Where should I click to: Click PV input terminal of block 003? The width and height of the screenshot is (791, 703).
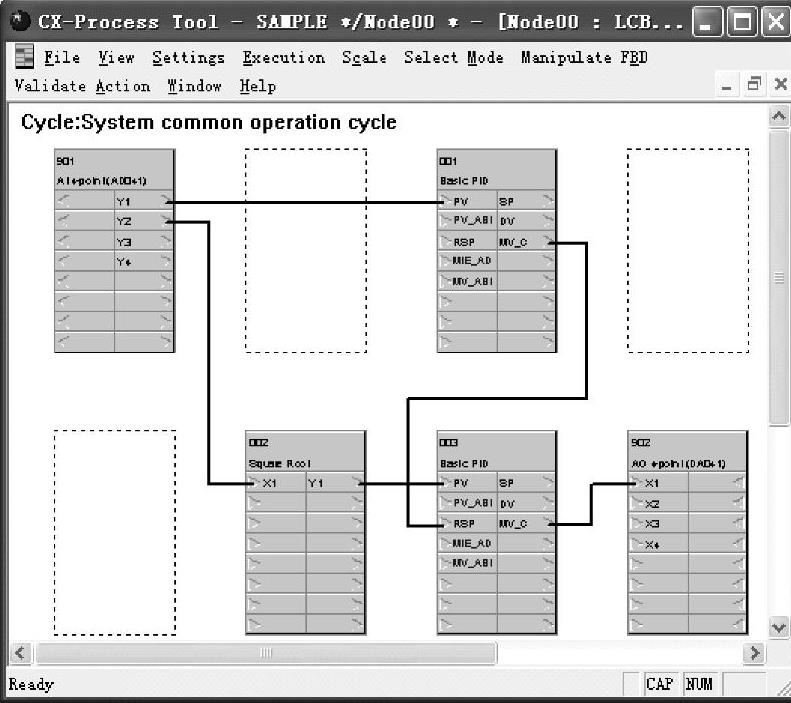click(x=467, y=483)
